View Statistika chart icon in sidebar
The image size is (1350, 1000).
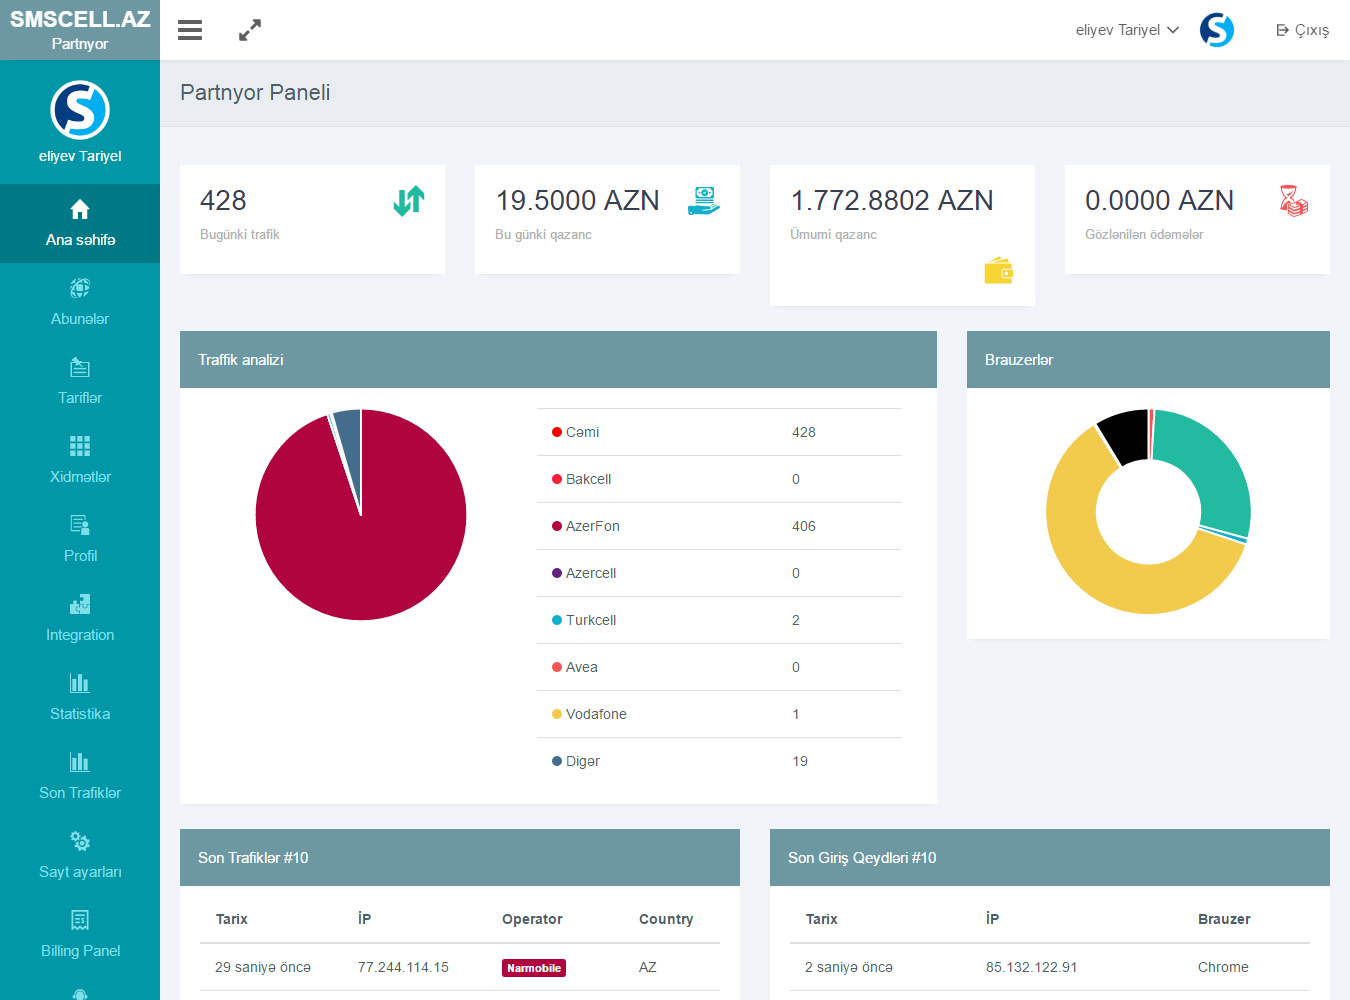(x=80, y=684)
